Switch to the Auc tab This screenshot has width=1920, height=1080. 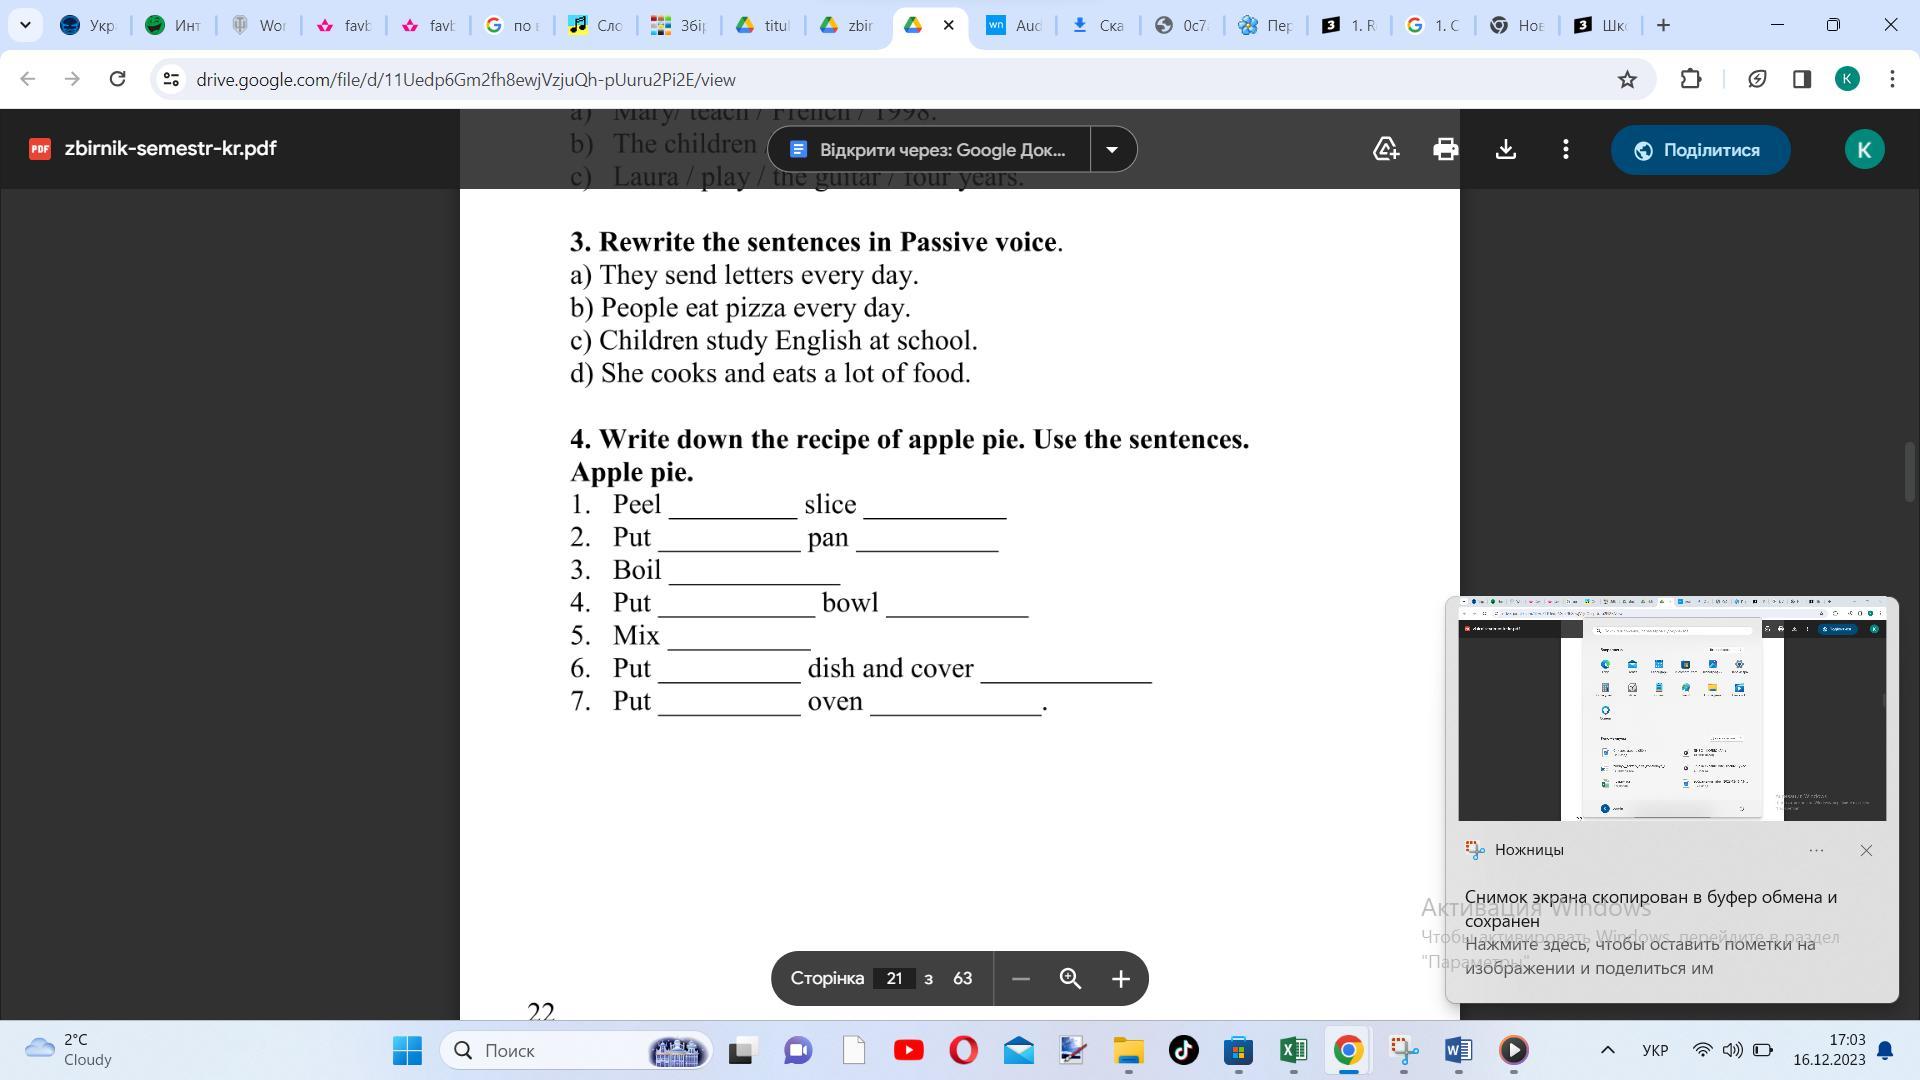tap(1015, 25)
